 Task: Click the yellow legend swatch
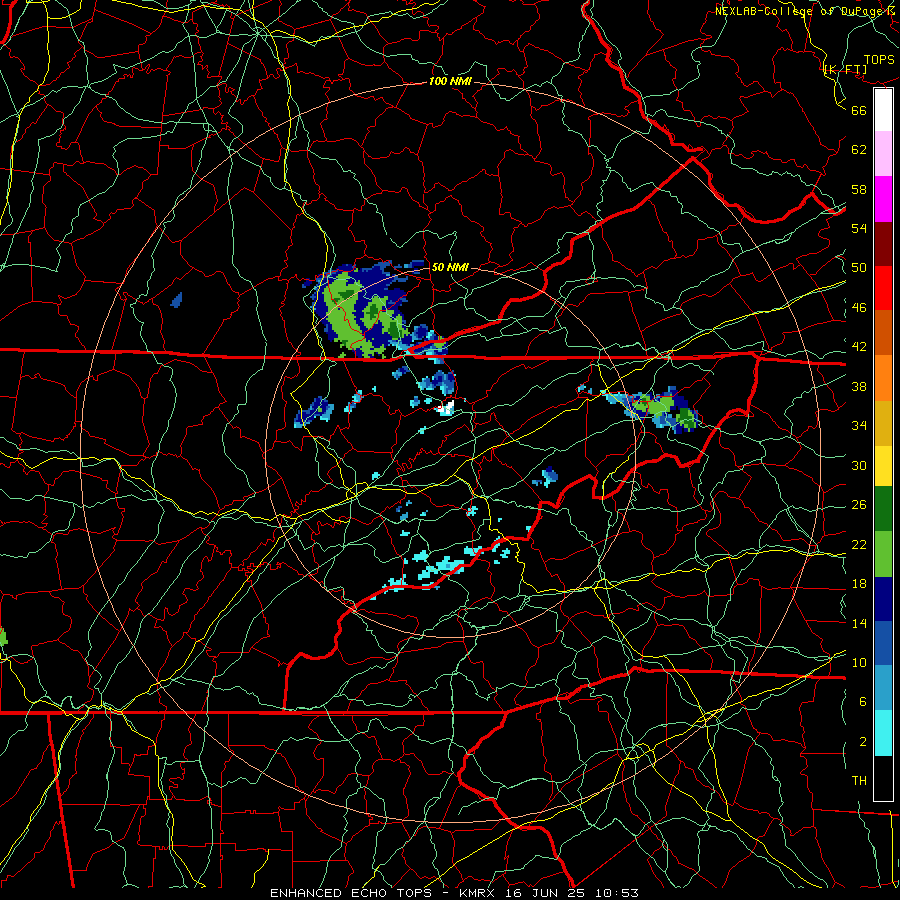[x=883, y=465]
